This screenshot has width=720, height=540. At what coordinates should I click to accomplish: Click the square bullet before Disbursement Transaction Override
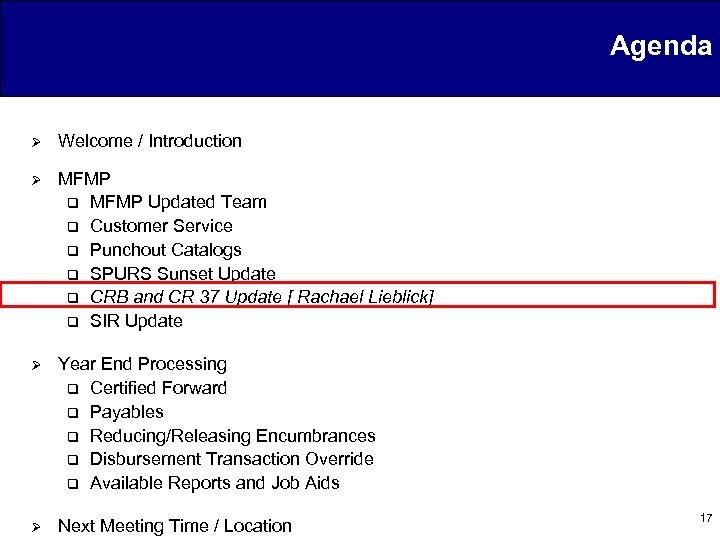pyautogui.click(x=73, y=460)
